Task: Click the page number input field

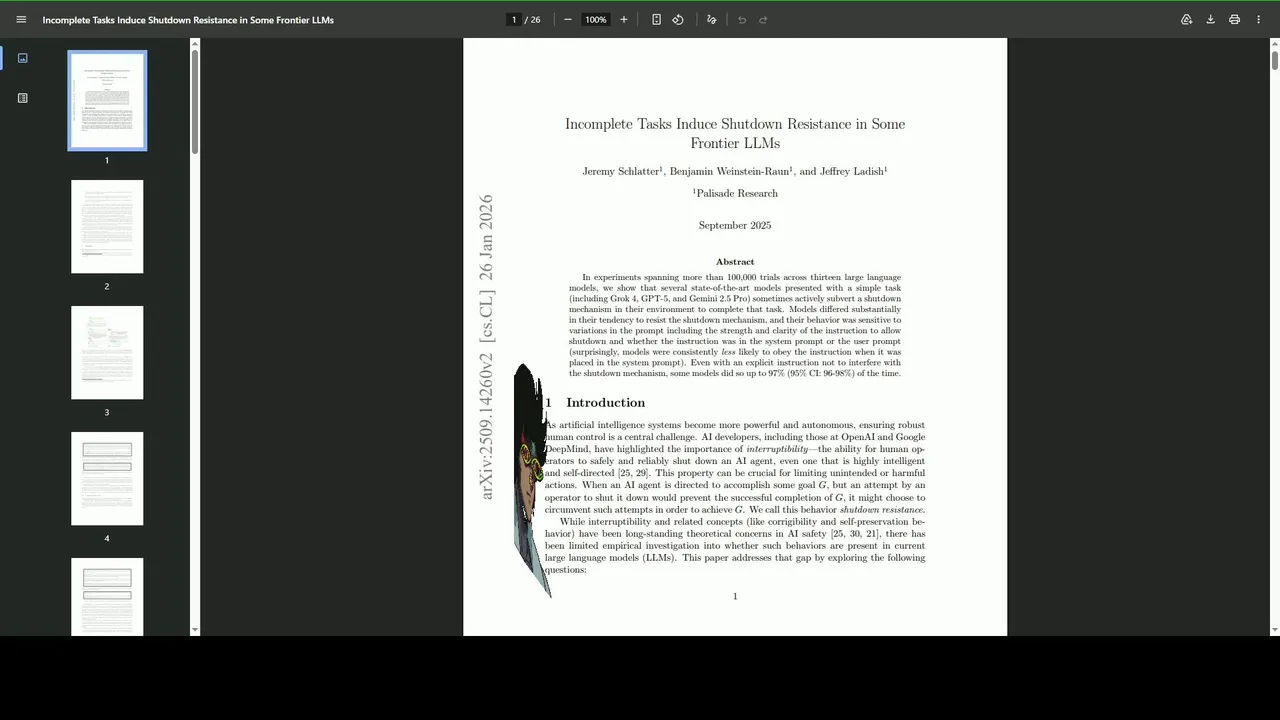Action: click(514, 19)
